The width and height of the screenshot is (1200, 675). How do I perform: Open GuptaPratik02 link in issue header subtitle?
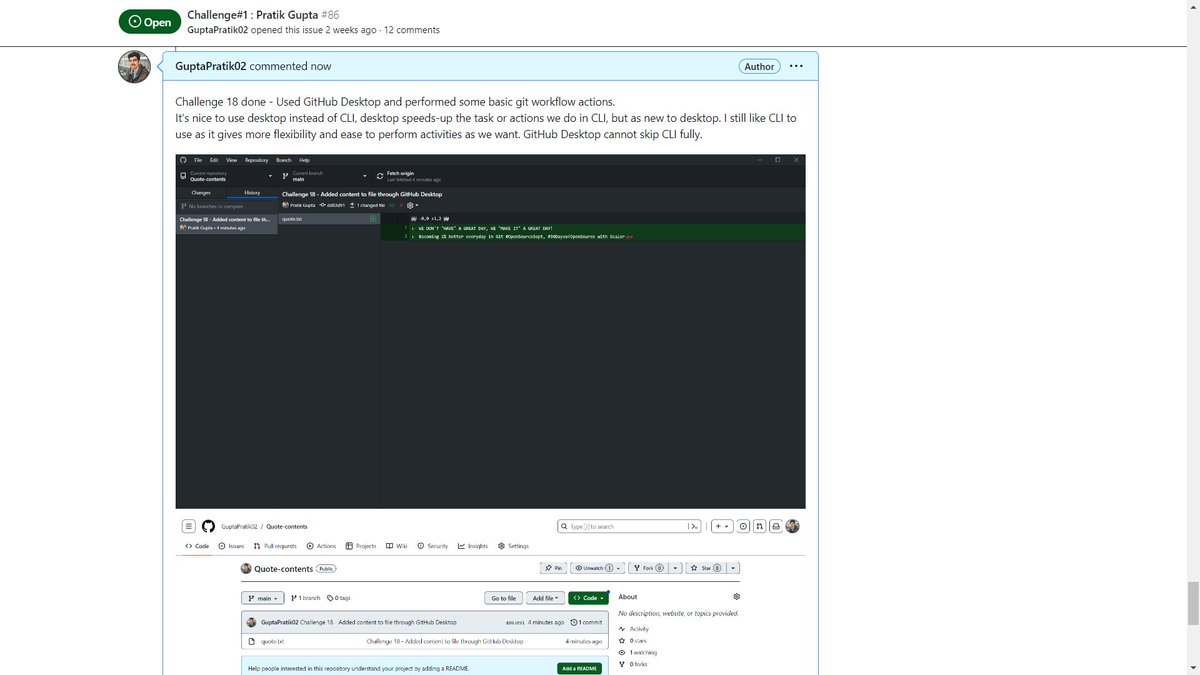click(218, 30)
